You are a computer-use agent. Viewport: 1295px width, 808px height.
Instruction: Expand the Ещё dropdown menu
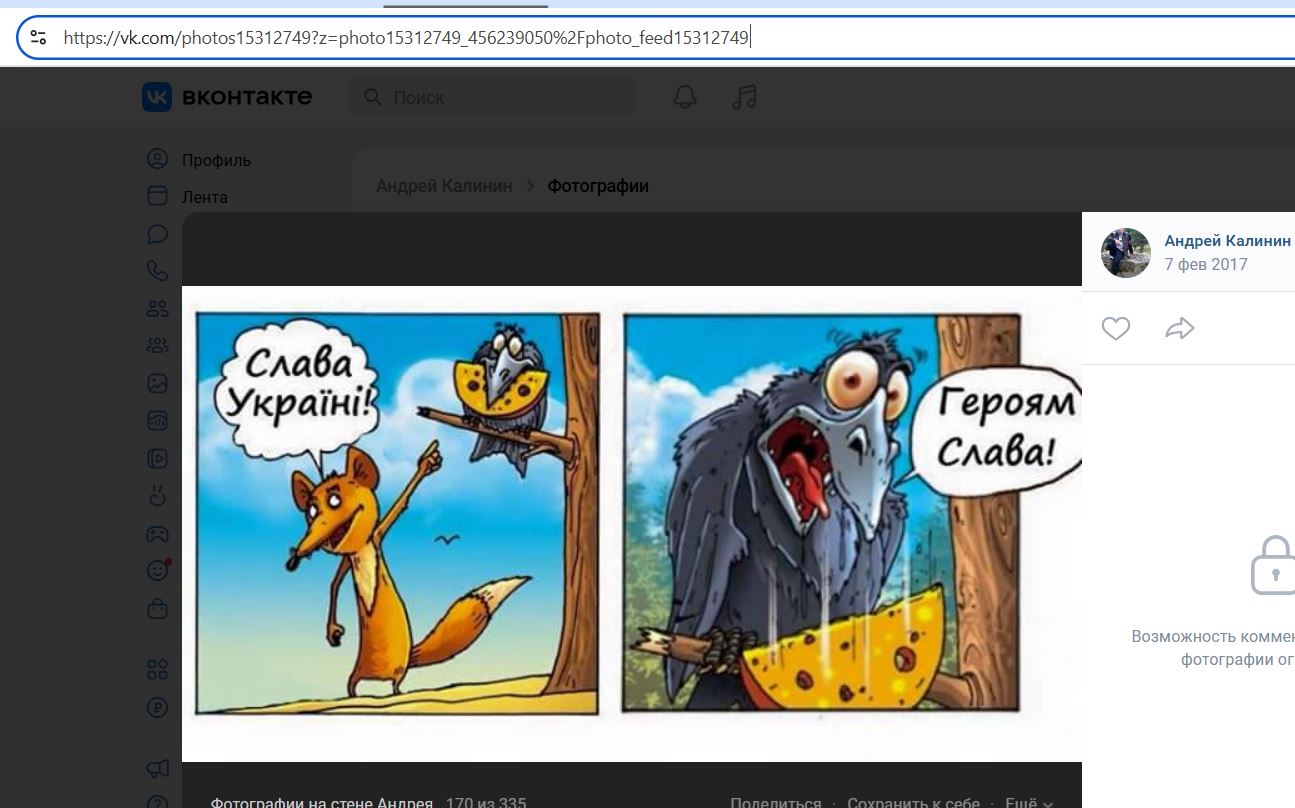(x=1029, y=802)
